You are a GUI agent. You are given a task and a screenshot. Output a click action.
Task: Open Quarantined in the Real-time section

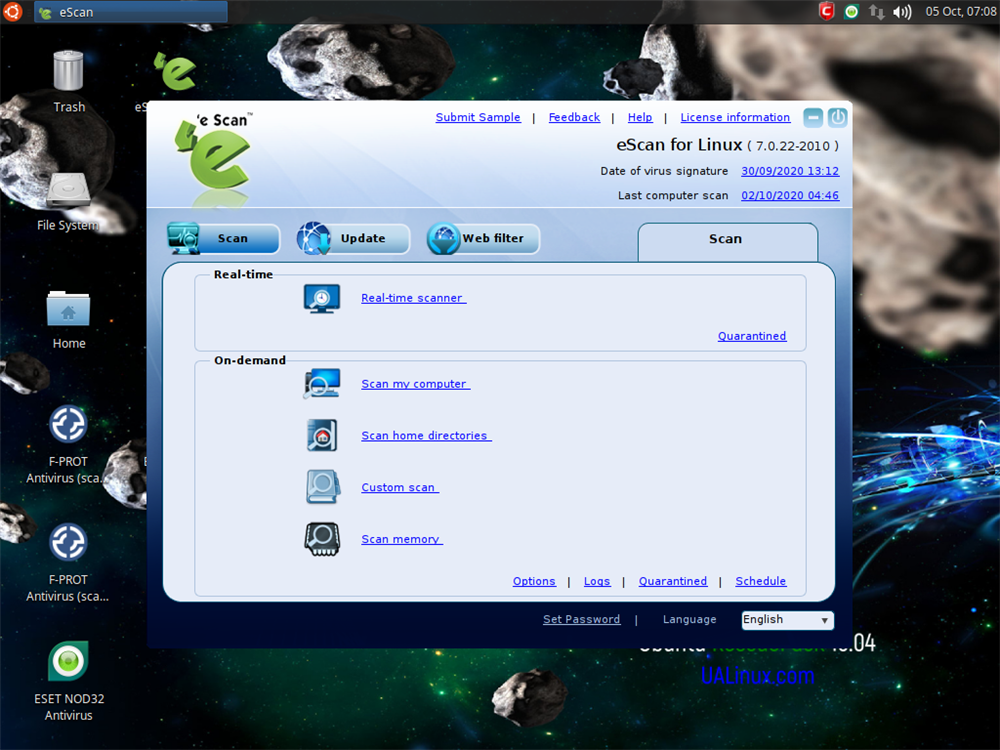[752, 336]
